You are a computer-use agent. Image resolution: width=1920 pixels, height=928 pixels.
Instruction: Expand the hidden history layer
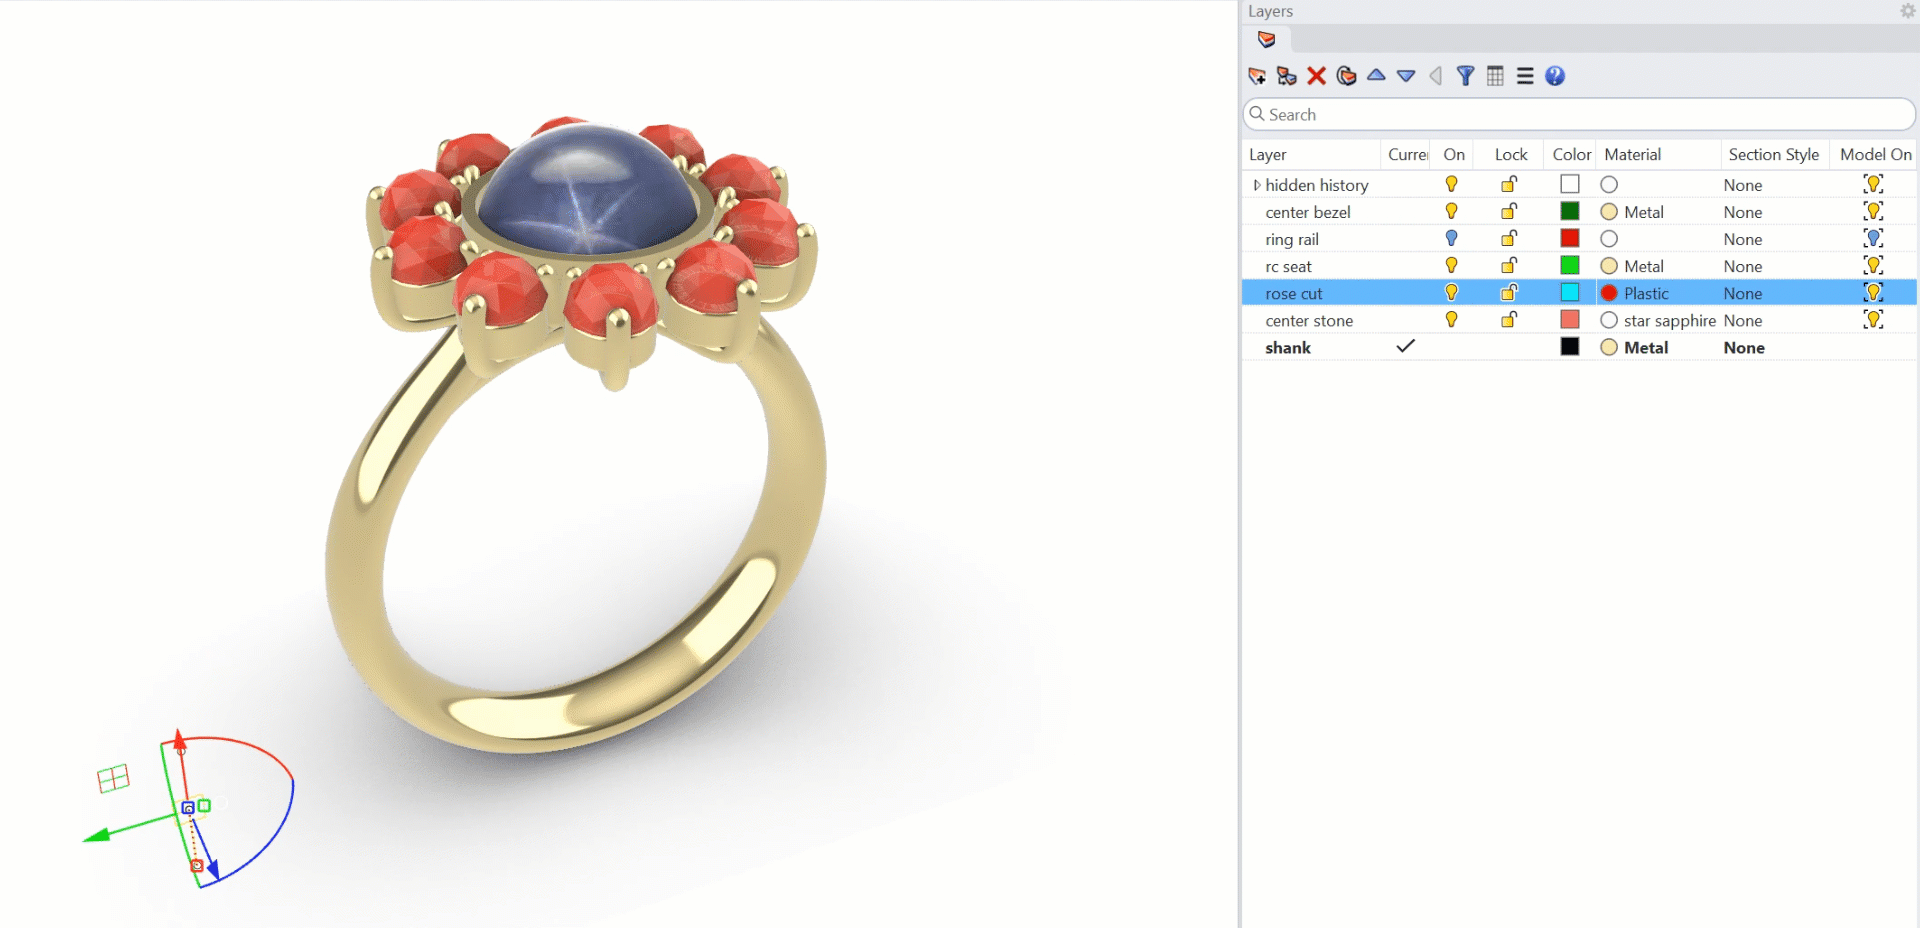click(1256, 185)
